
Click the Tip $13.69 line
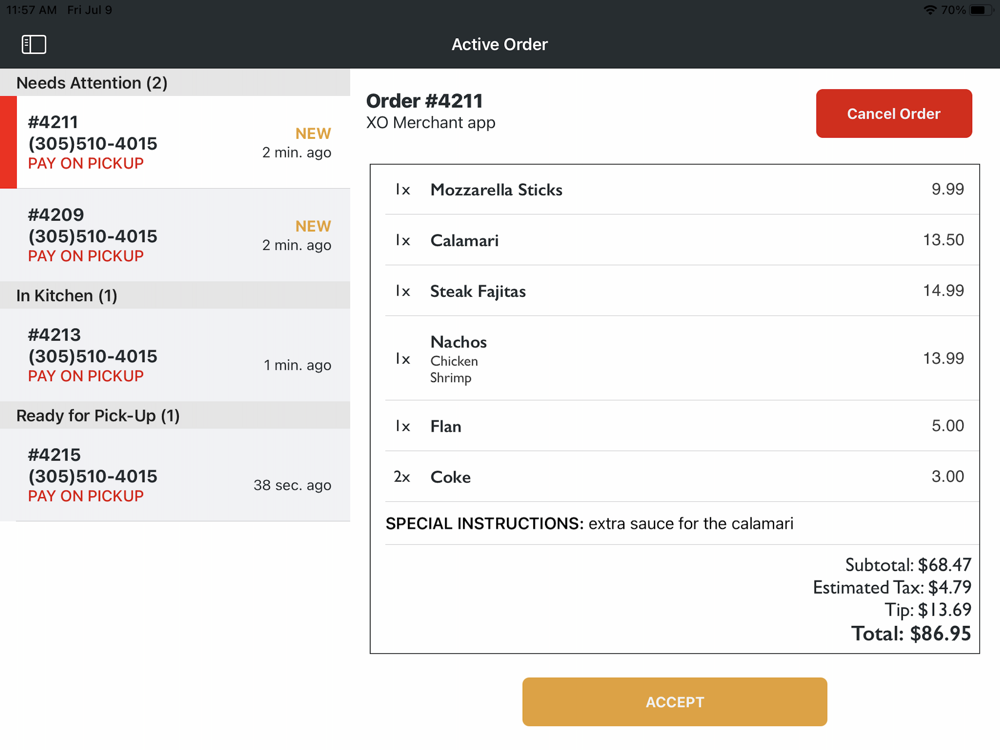coord(928,610)
